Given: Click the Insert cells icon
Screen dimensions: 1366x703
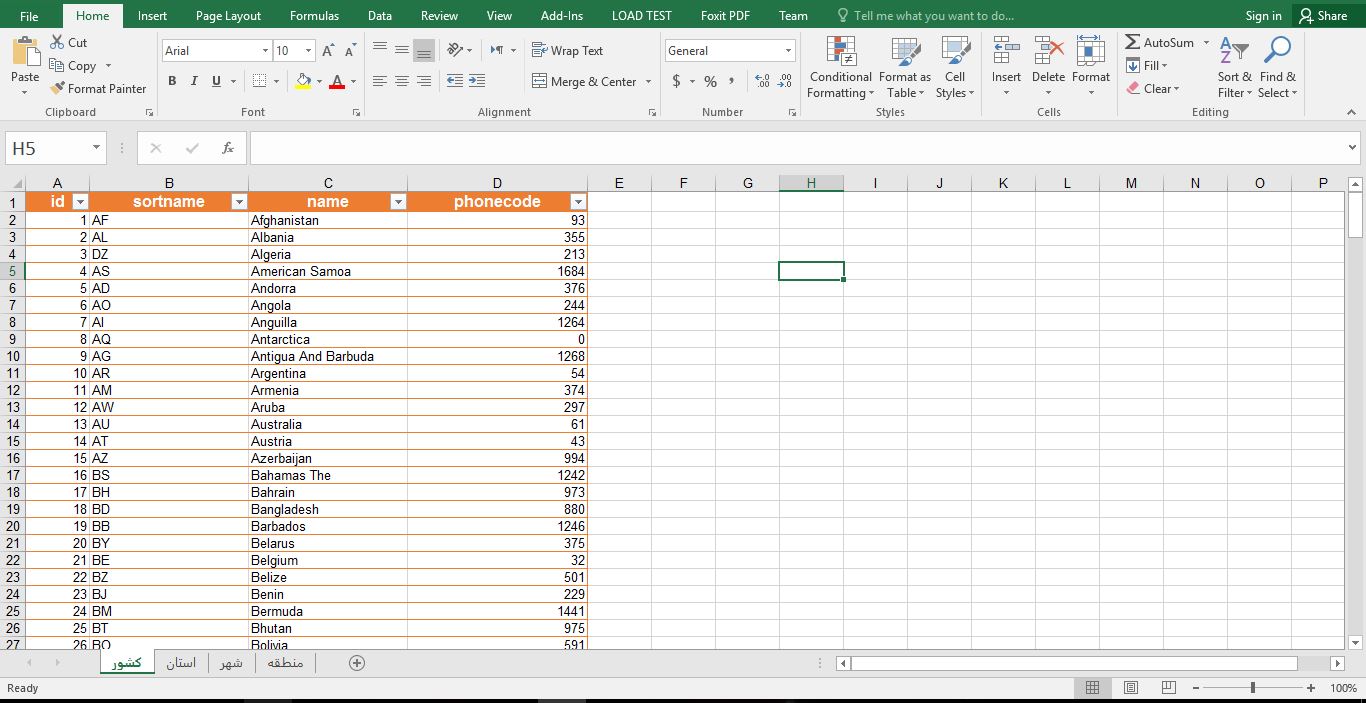Looking at the screenshot, I should (x=1006, y=51).
